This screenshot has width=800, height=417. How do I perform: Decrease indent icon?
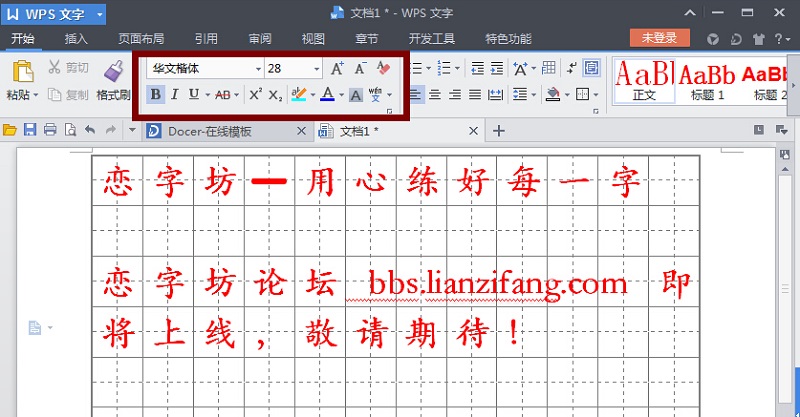[478, 68]
